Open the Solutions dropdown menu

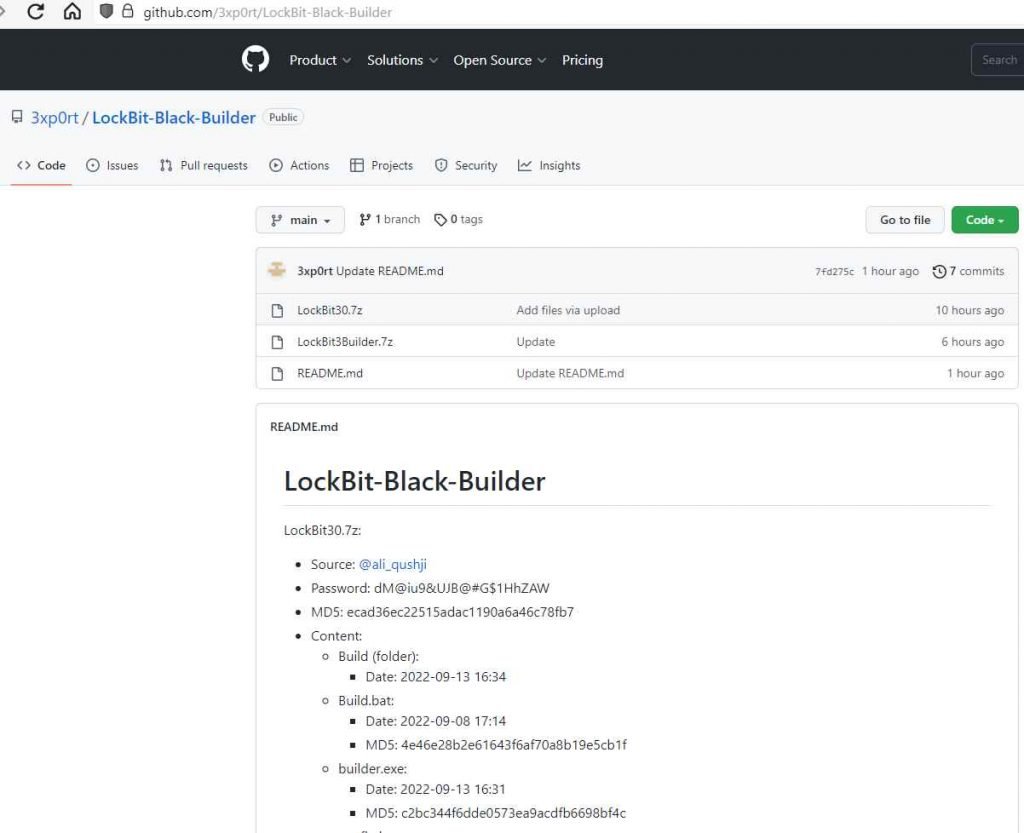click(x=402, y=60)
